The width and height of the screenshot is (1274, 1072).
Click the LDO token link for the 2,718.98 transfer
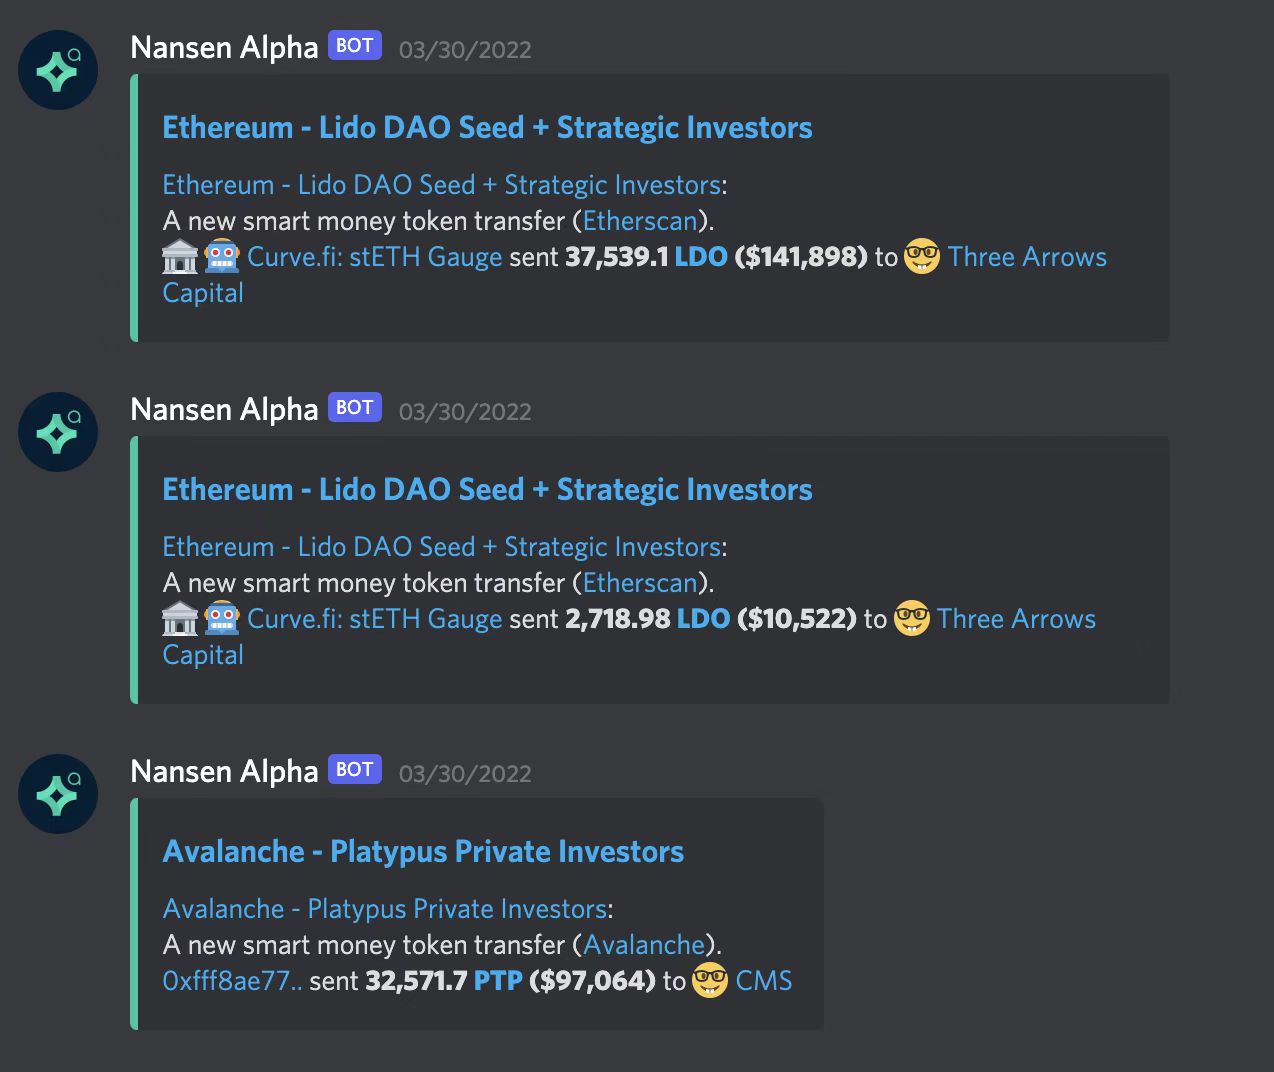(703, 619)
